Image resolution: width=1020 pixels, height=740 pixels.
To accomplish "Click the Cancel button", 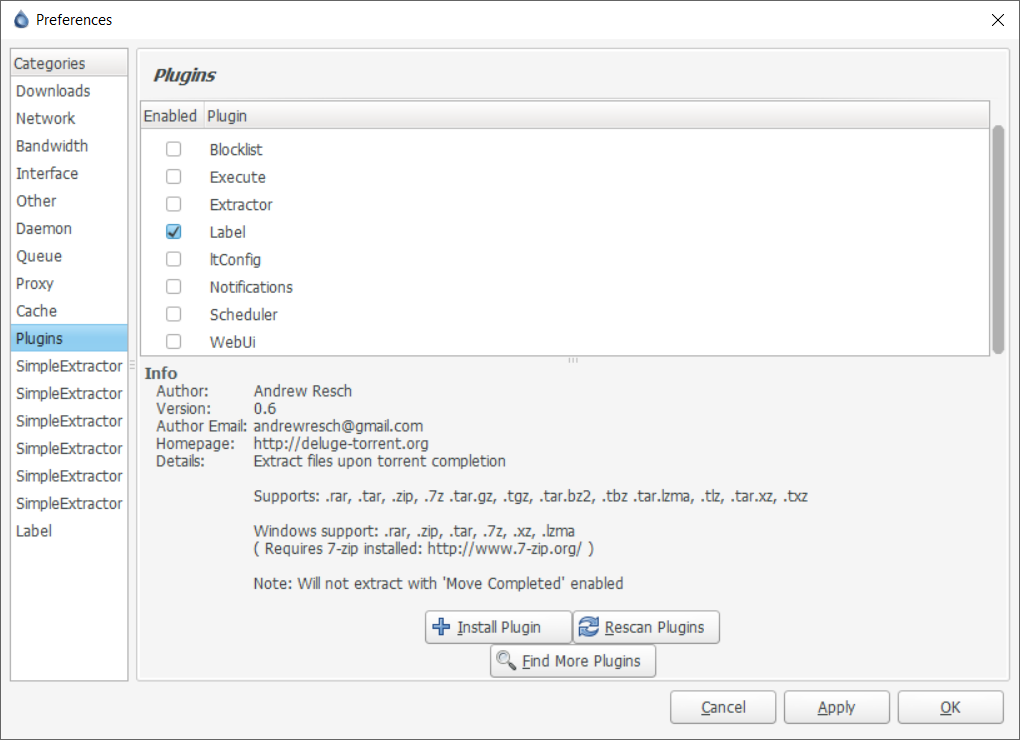I will [722, 707].
